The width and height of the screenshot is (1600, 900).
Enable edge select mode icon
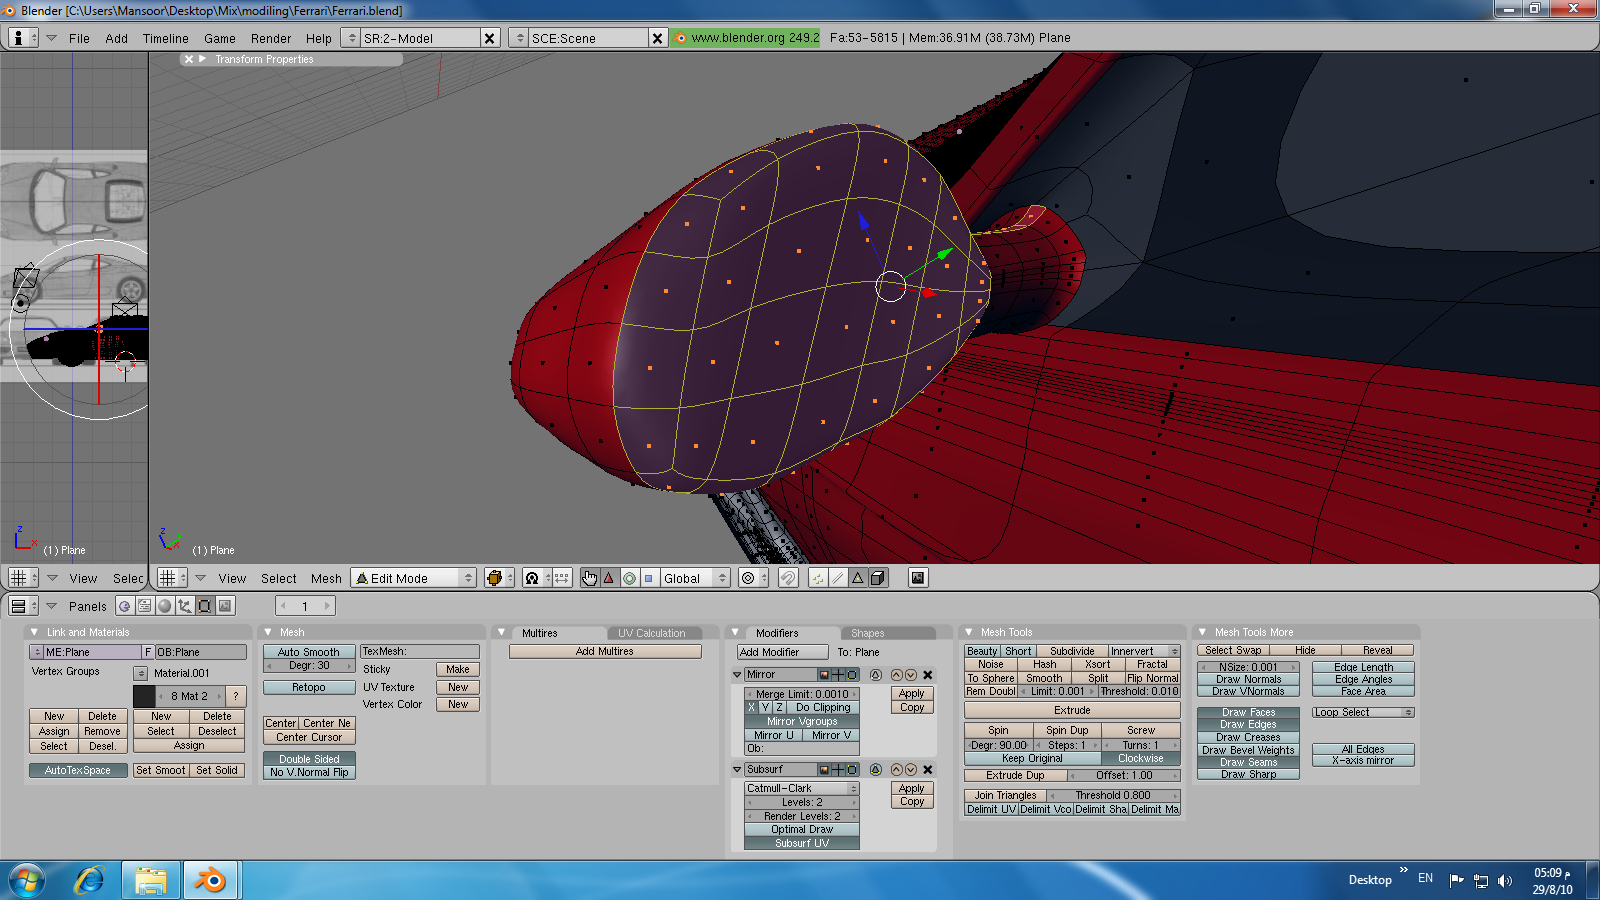point(838,578)
